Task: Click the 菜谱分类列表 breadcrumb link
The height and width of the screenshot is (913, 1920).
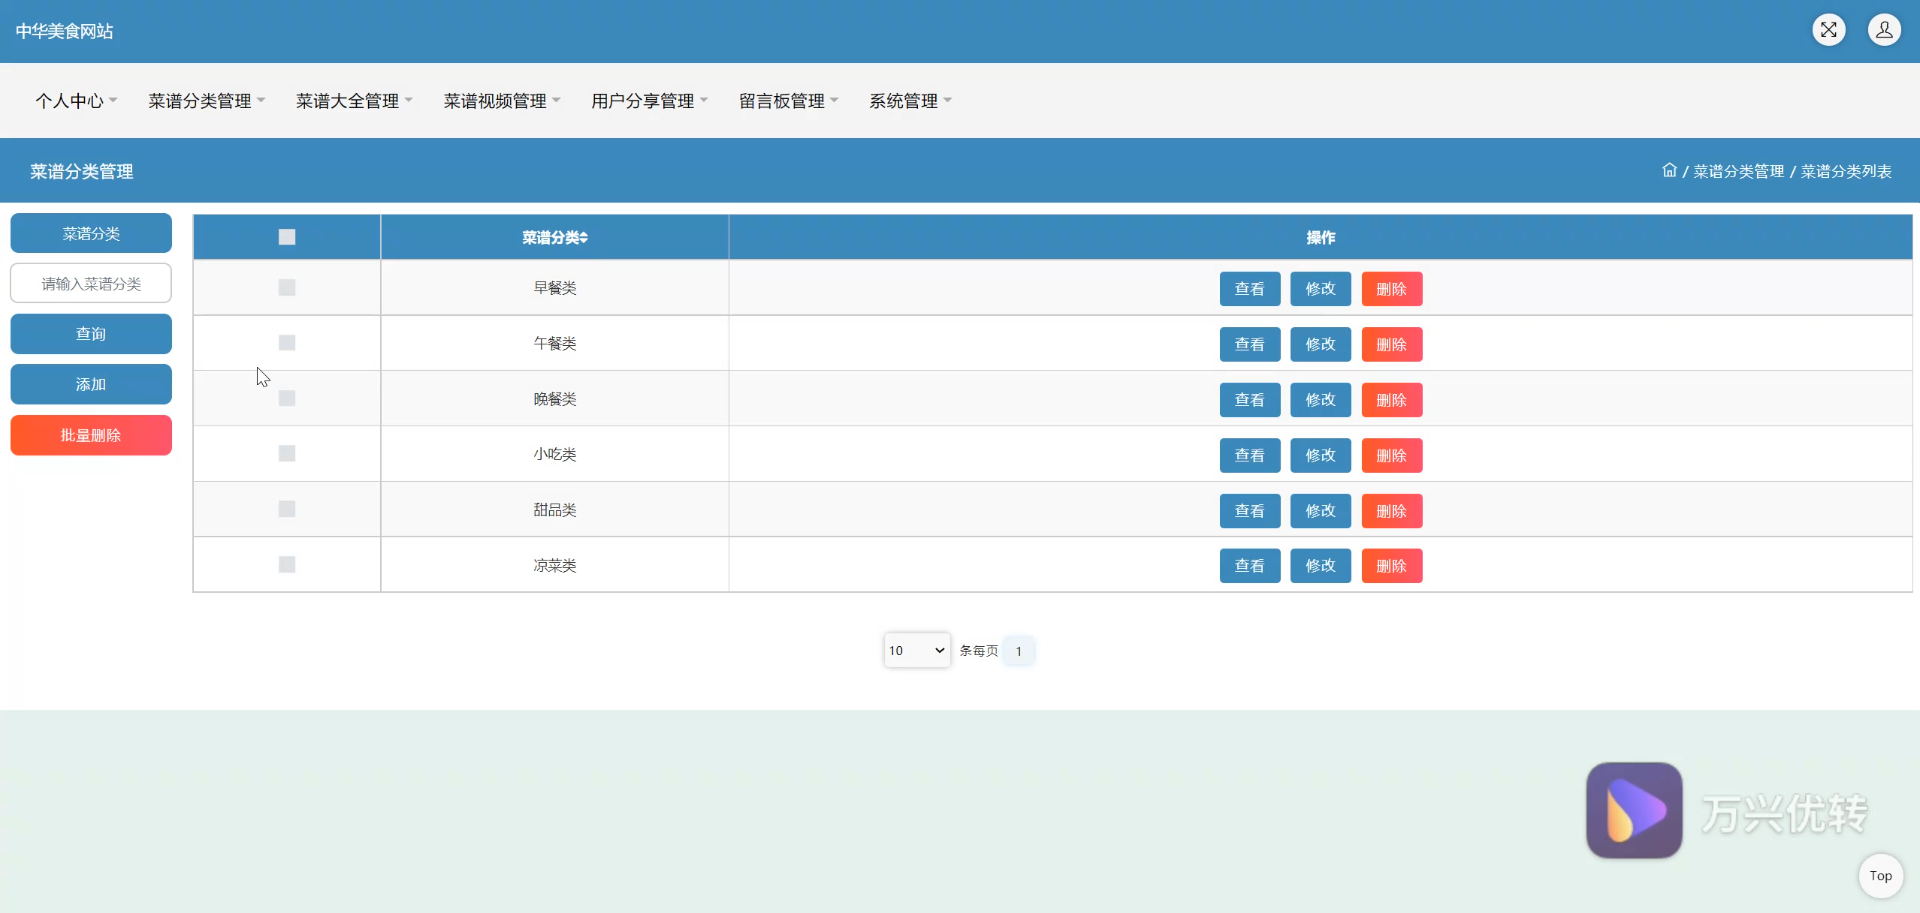Action: (x=1846, y=171)
